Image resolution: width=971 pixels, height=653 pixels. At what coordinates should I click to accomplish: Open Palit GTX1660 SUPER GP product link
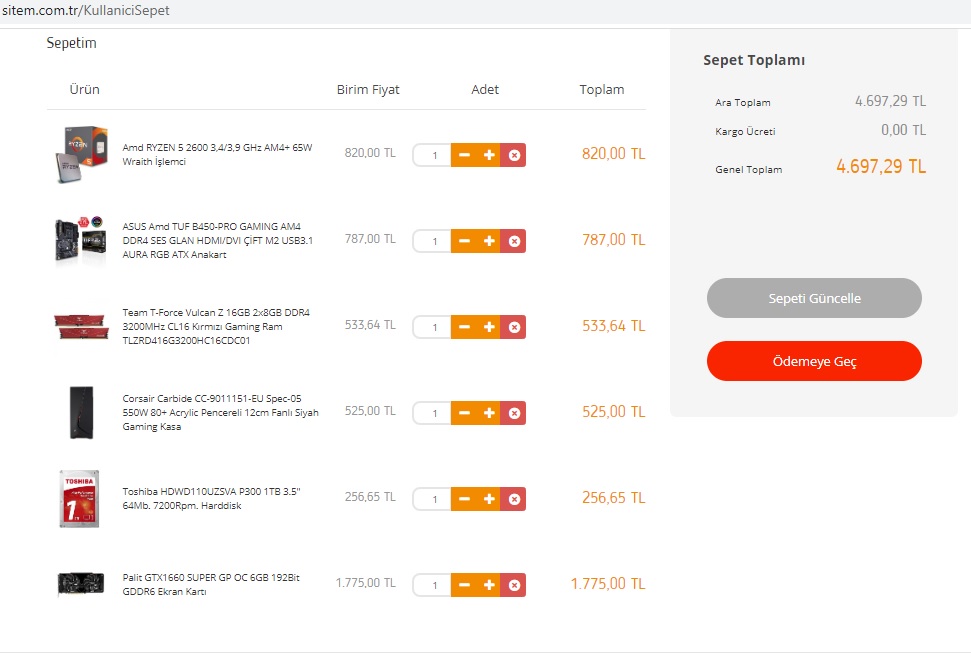point(211,584)
